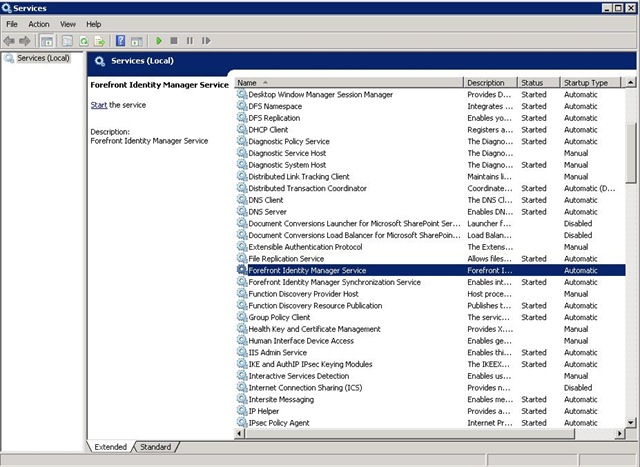This screenshot has width=640, height=467.
Task: Start the service with green play icon
Action: (159, 41)
